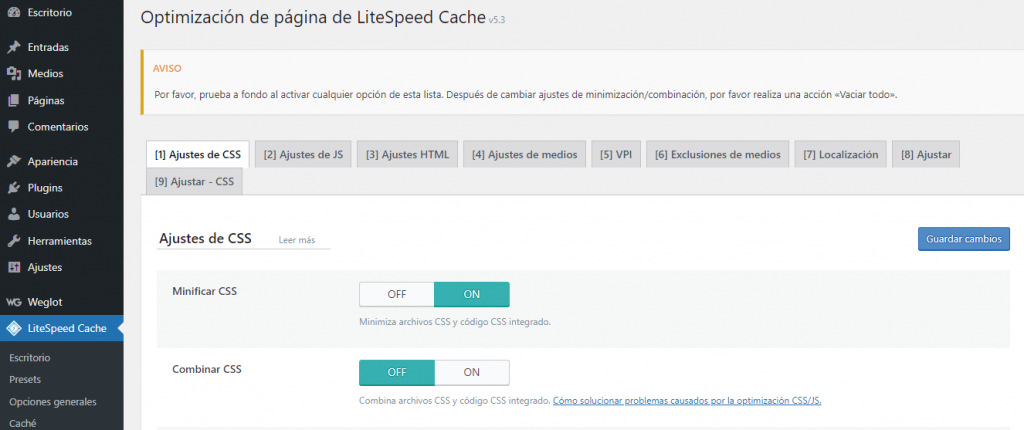Open the Ajustes de medios tab
This screenshot has height=430, width=1024.
pyautogui.click(x=525, y=155)
